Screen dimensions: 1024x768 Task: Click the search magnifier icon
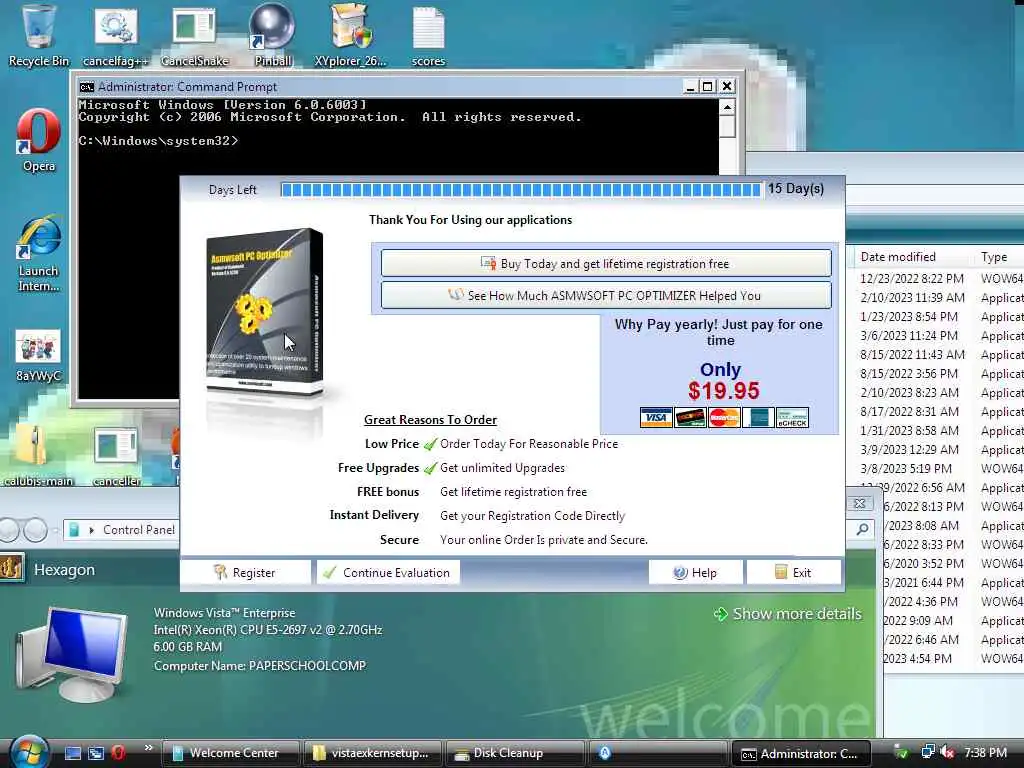point(862,529)
